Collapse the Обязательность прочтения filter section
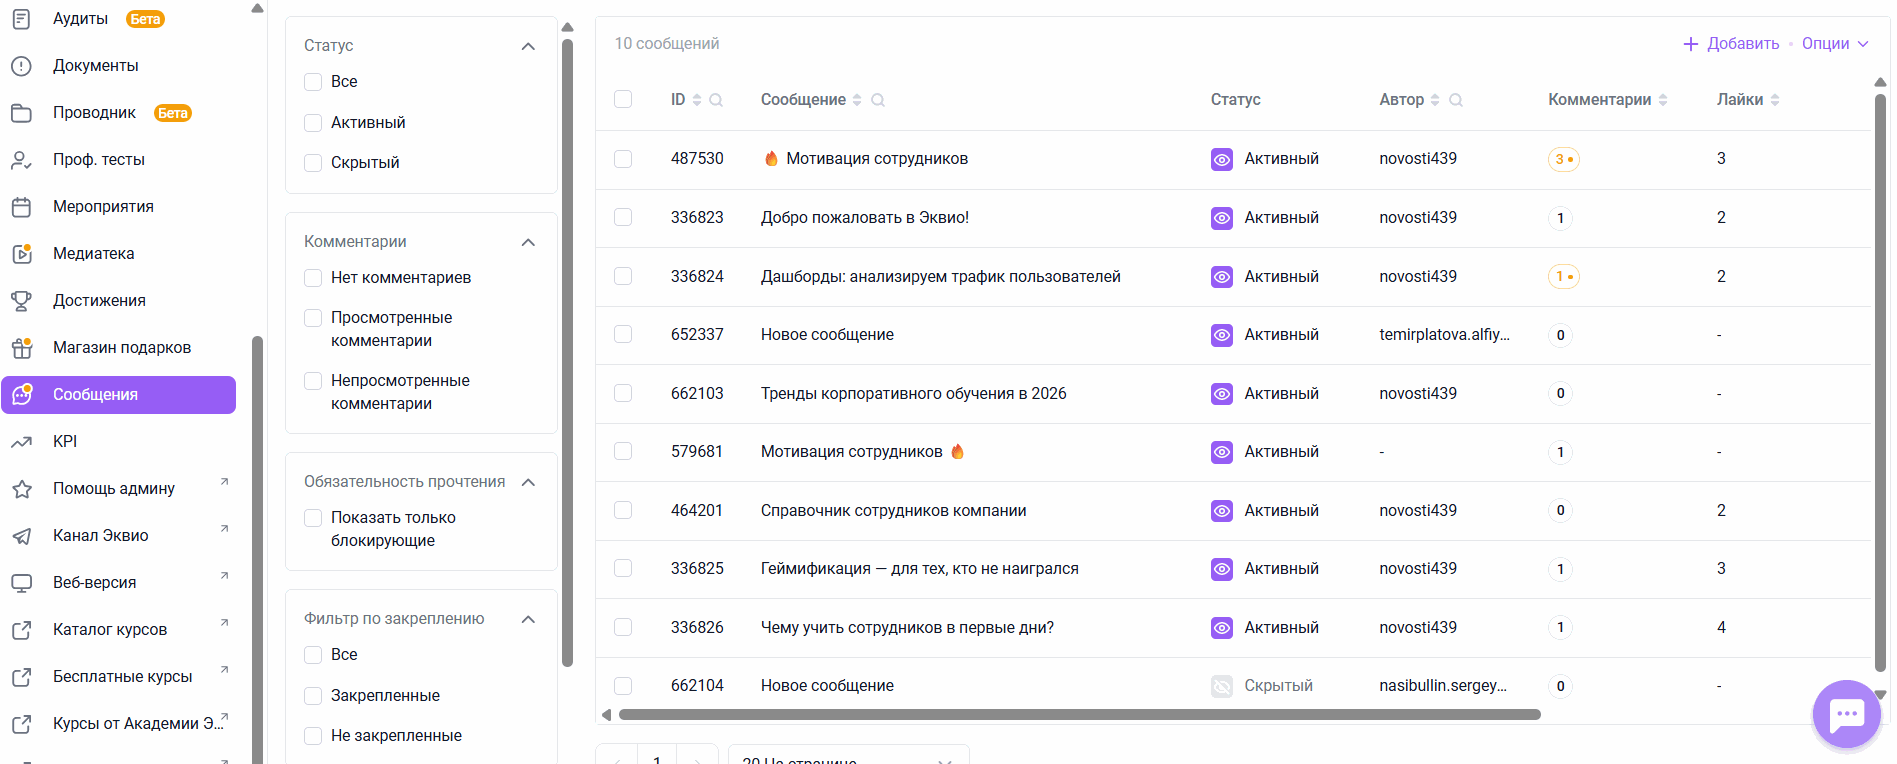Image resolution: width=1897 pixels, height=764 pixels. point(529,482)
